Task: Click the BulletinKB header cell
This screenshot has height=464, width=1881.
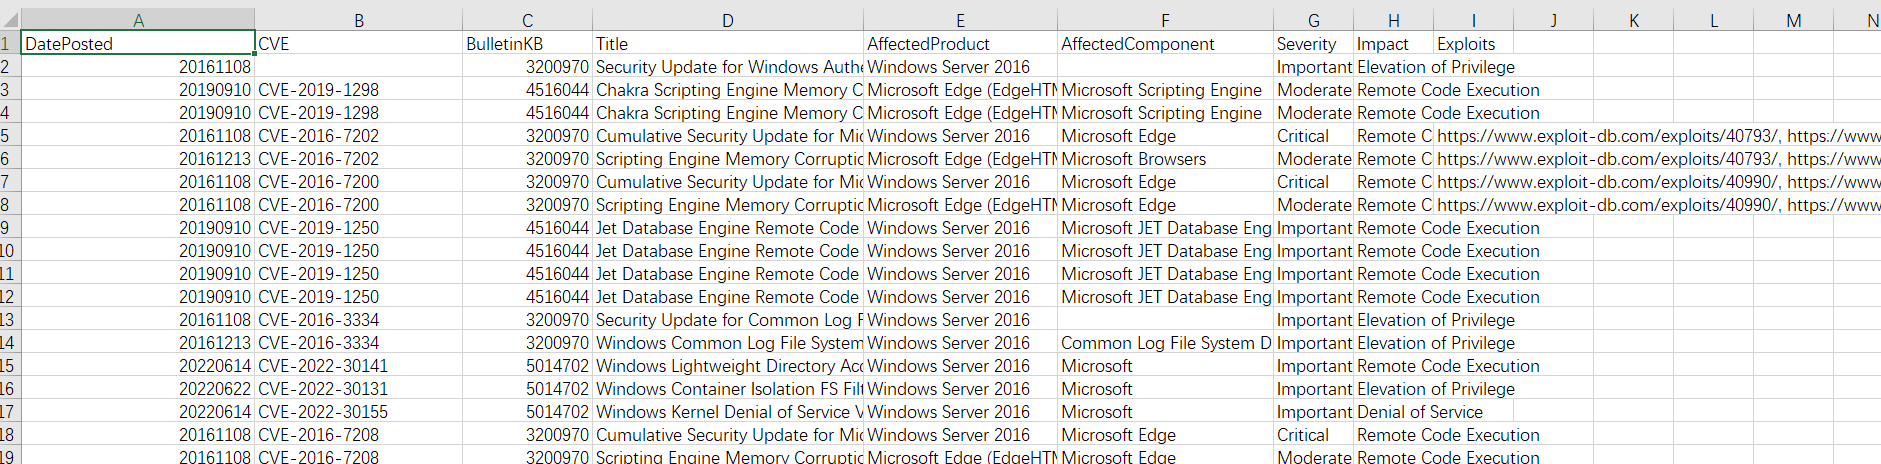Action: [527, 43]
